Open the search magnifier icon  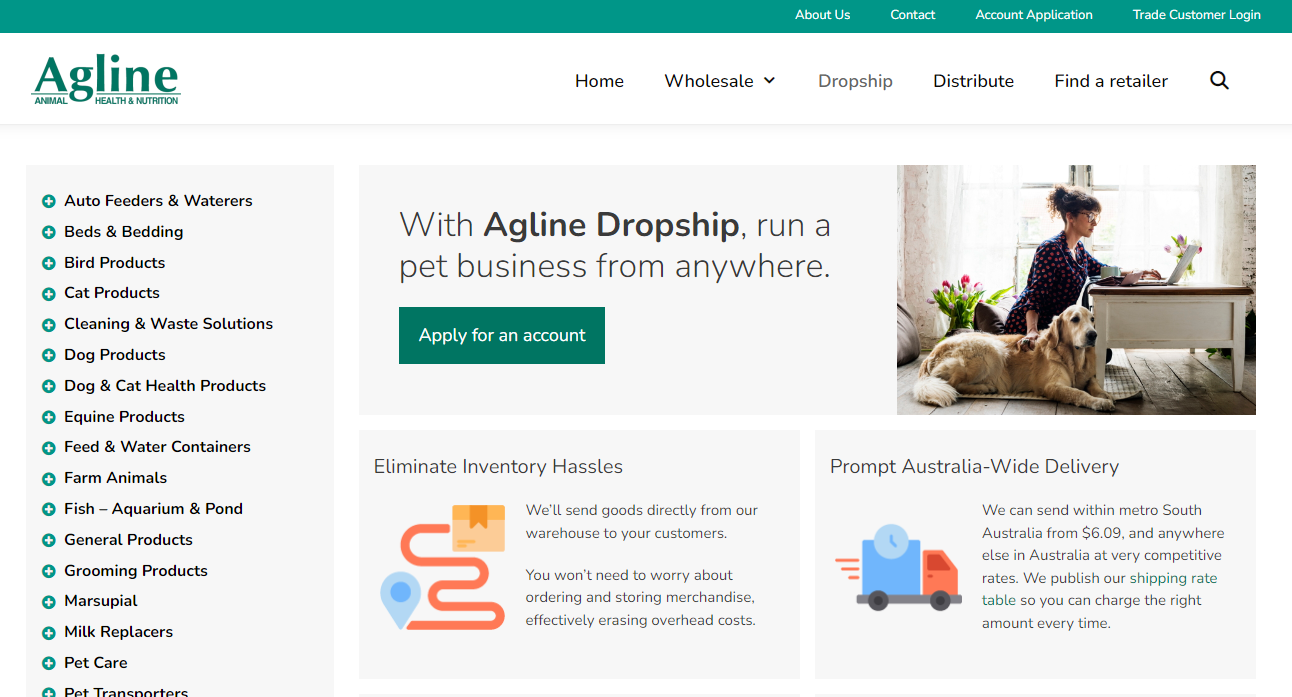(x=1219, y=81)
